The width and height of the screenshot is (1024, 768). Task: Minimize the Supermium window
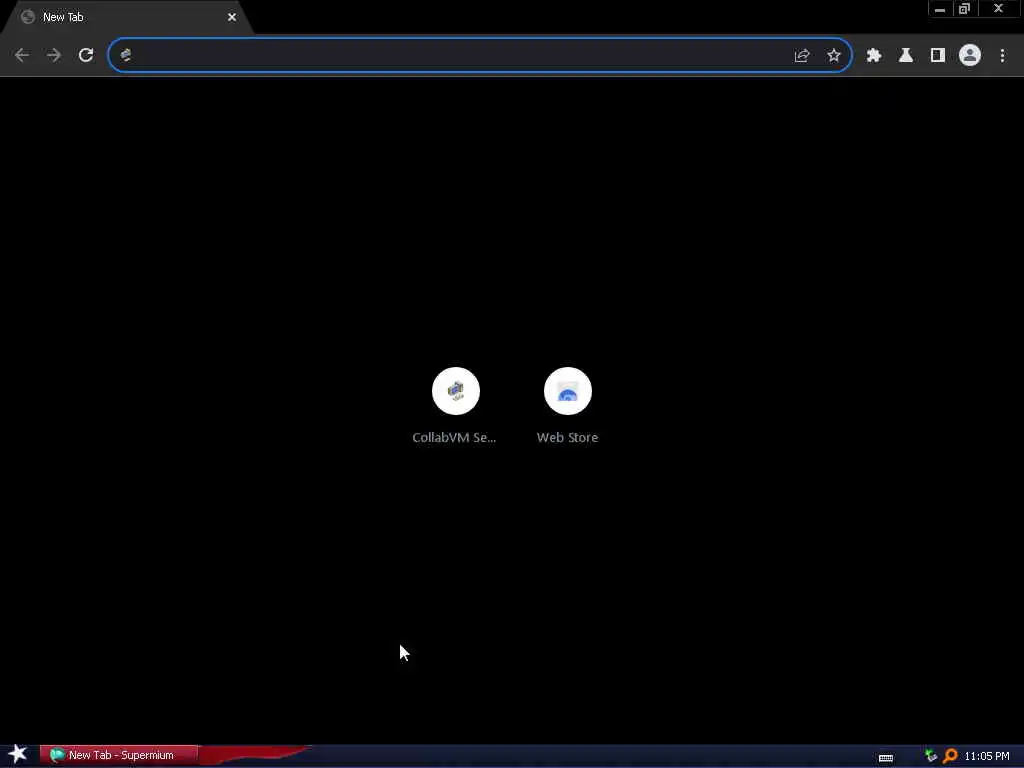(940, 9)
